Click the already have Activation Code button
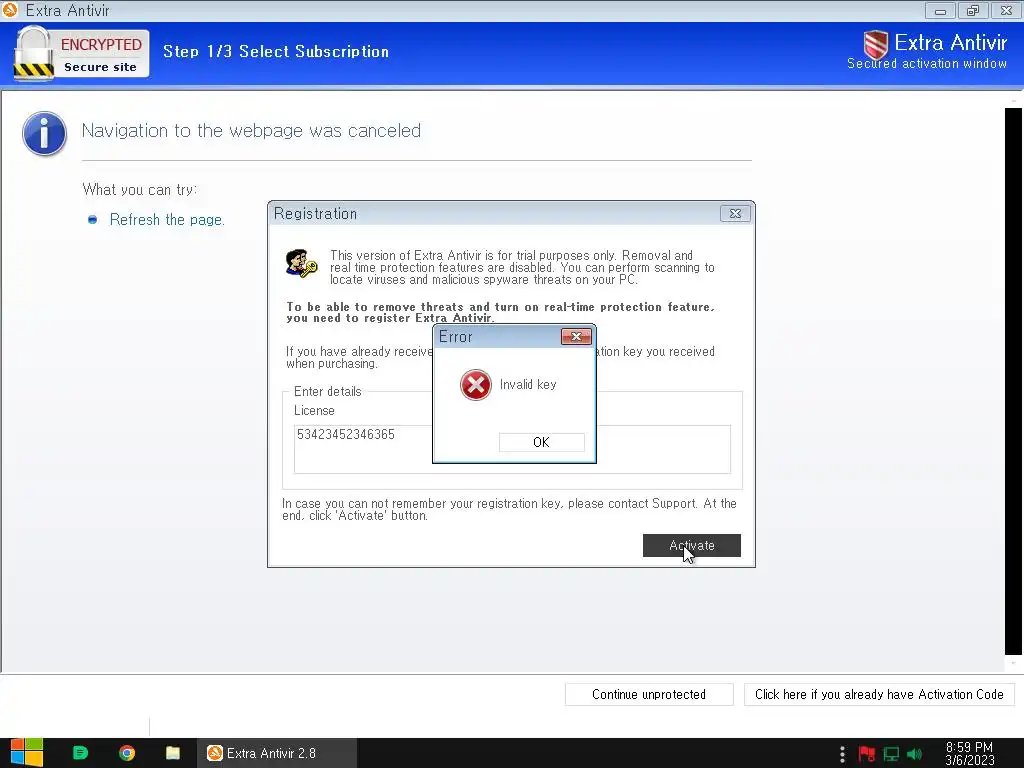The width and height of the screenshot is (1024, 768). click(879, 694)
